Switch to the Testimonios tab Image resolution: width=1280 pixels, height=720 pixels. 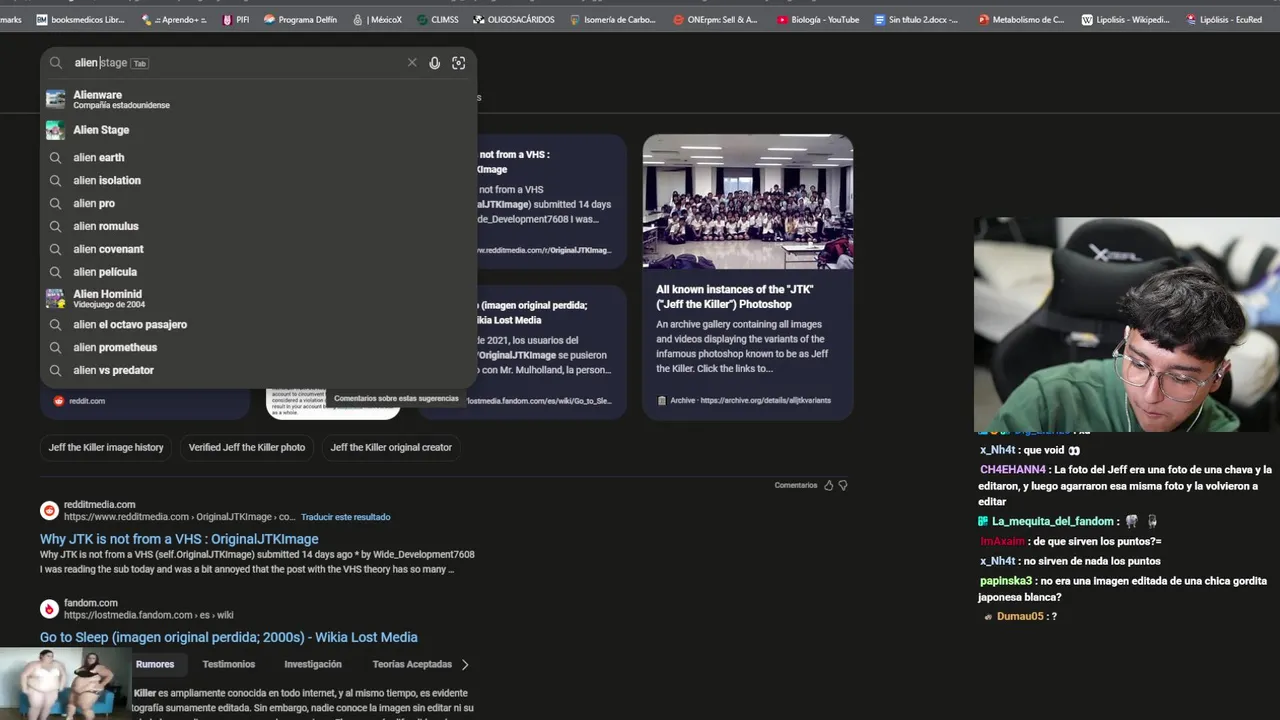(229, 664)
